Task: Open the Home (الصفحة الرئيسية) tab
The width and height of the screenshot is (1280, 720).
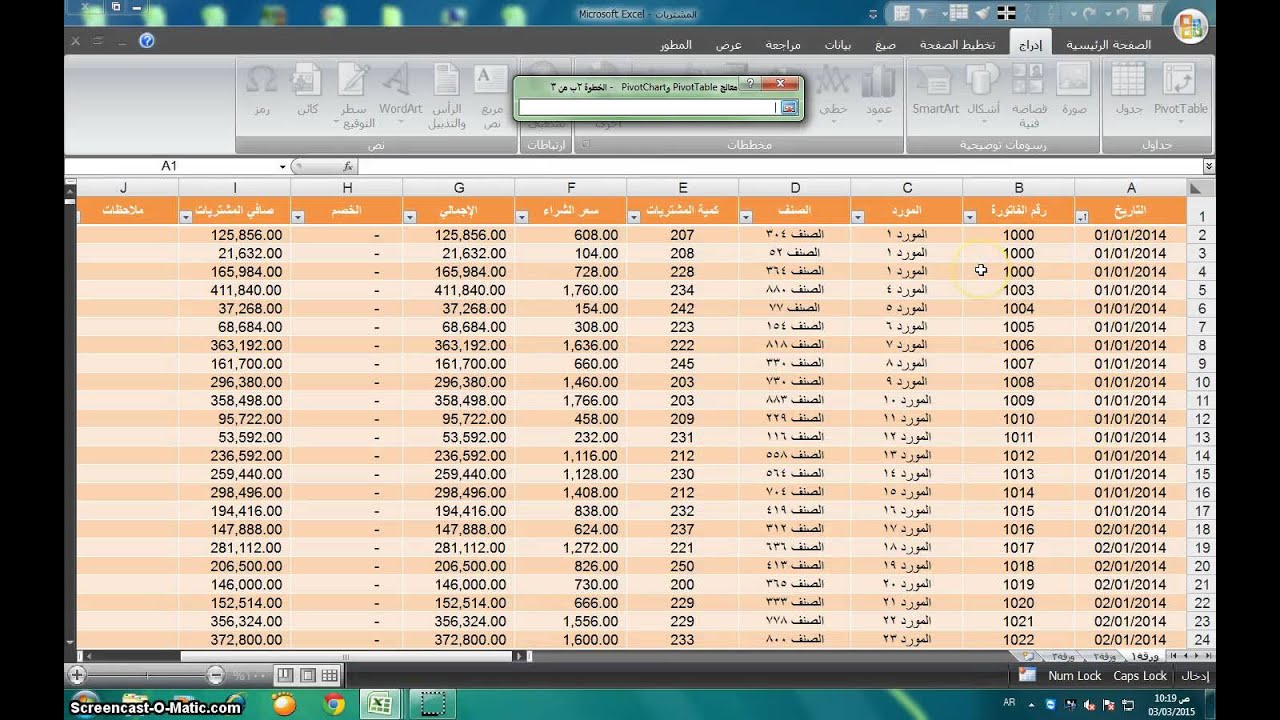Action: [1107, 45]
